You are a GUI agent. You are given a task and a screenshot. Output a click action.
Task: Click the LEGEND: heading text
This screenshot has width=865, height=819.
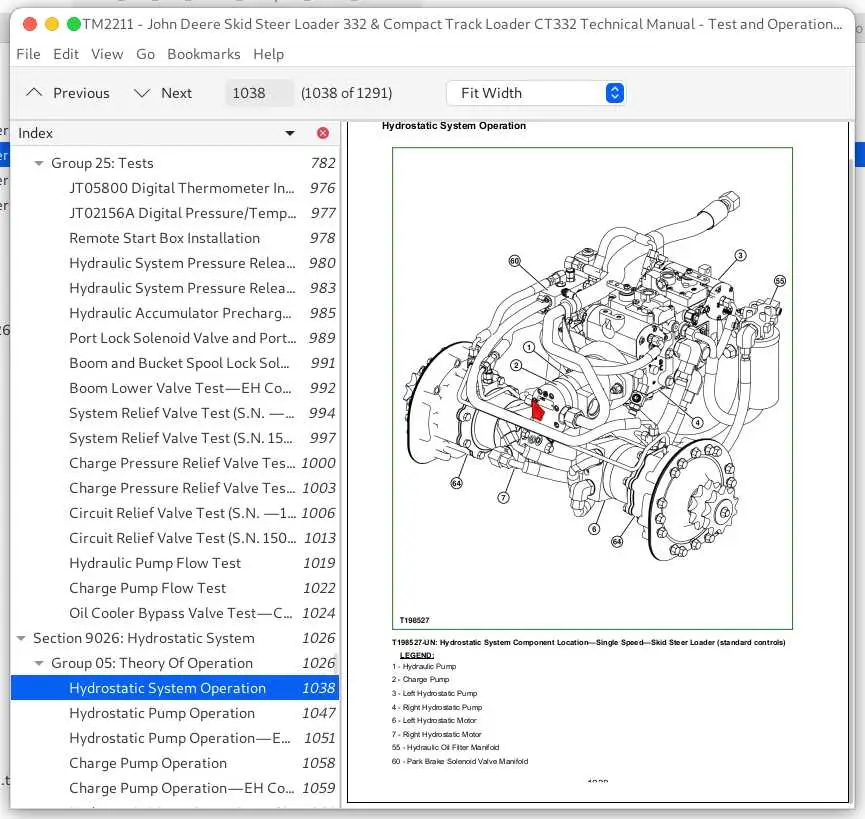(x=417, y=655)
